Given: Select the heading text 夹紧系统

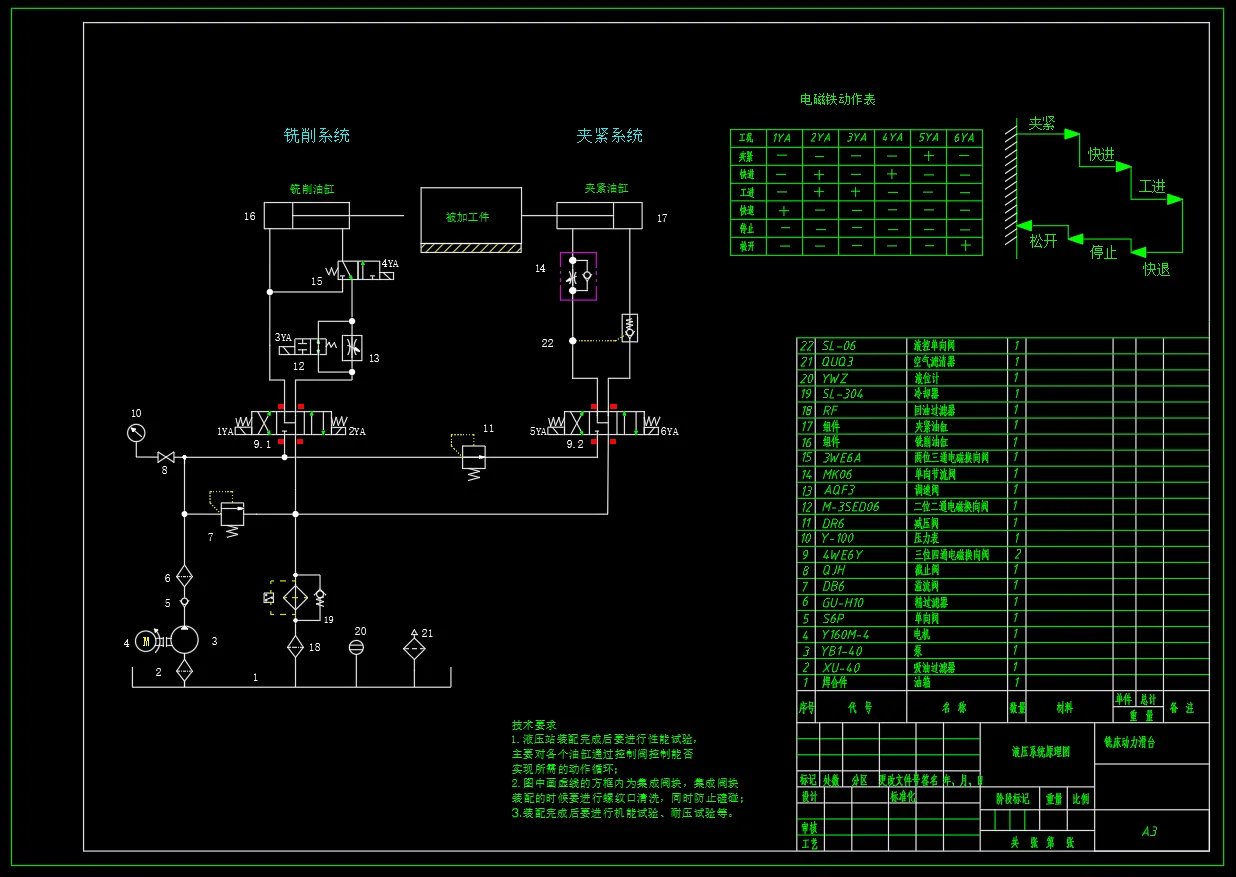Looking at the screenshot, I should [x=609, y=135].
